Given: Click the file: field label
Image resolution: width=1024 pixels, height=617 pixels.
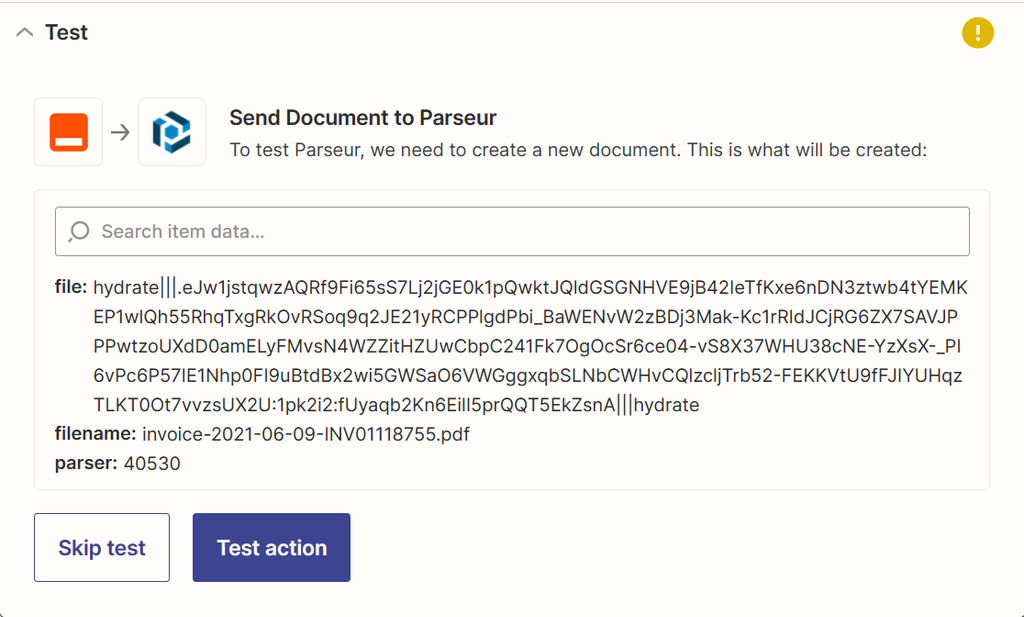Looking at the screenshot, I should point(70,288).
